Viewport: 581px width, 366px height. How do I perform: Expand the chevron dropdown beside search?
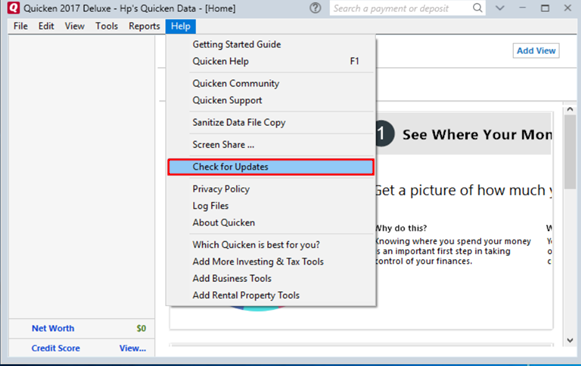(500, 8)
